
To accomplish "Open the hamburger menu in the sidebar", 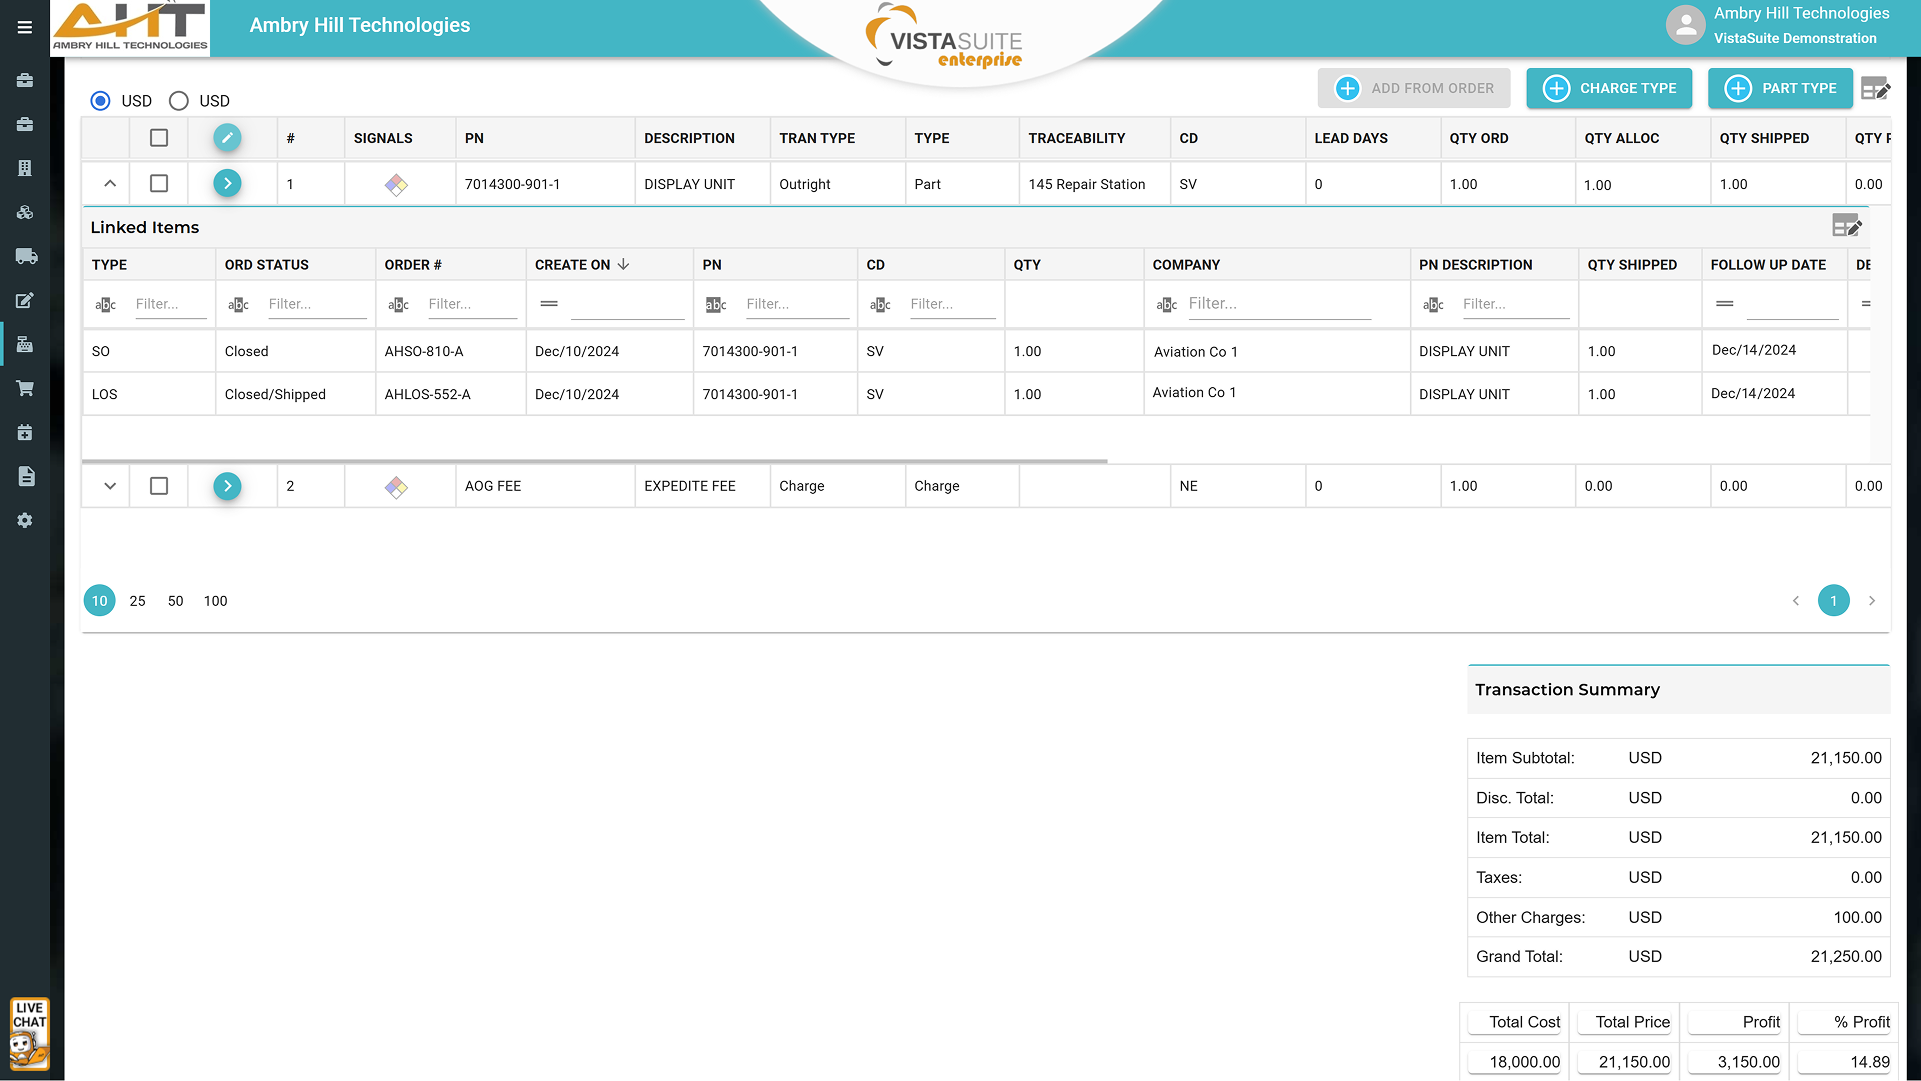I will pos(25,28).
